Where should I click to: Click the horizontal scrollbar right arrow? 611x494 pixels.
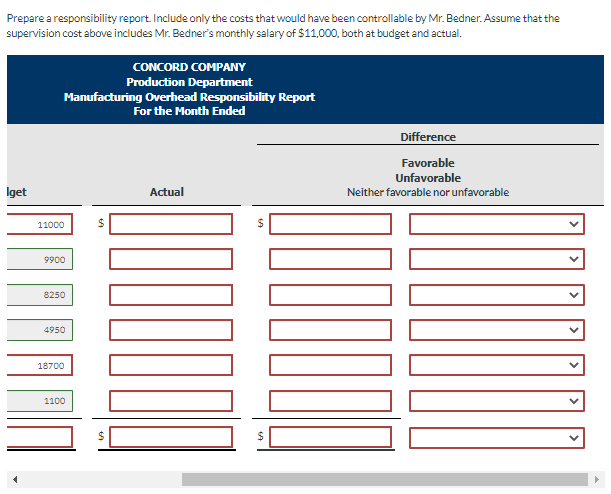[597, 480]
